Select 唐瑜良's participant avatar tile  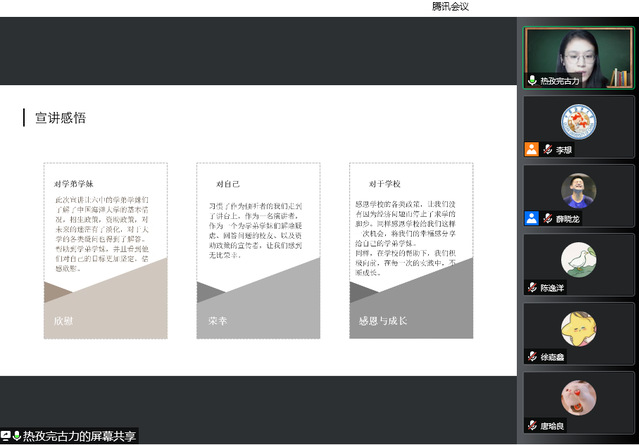click(579, 397)
